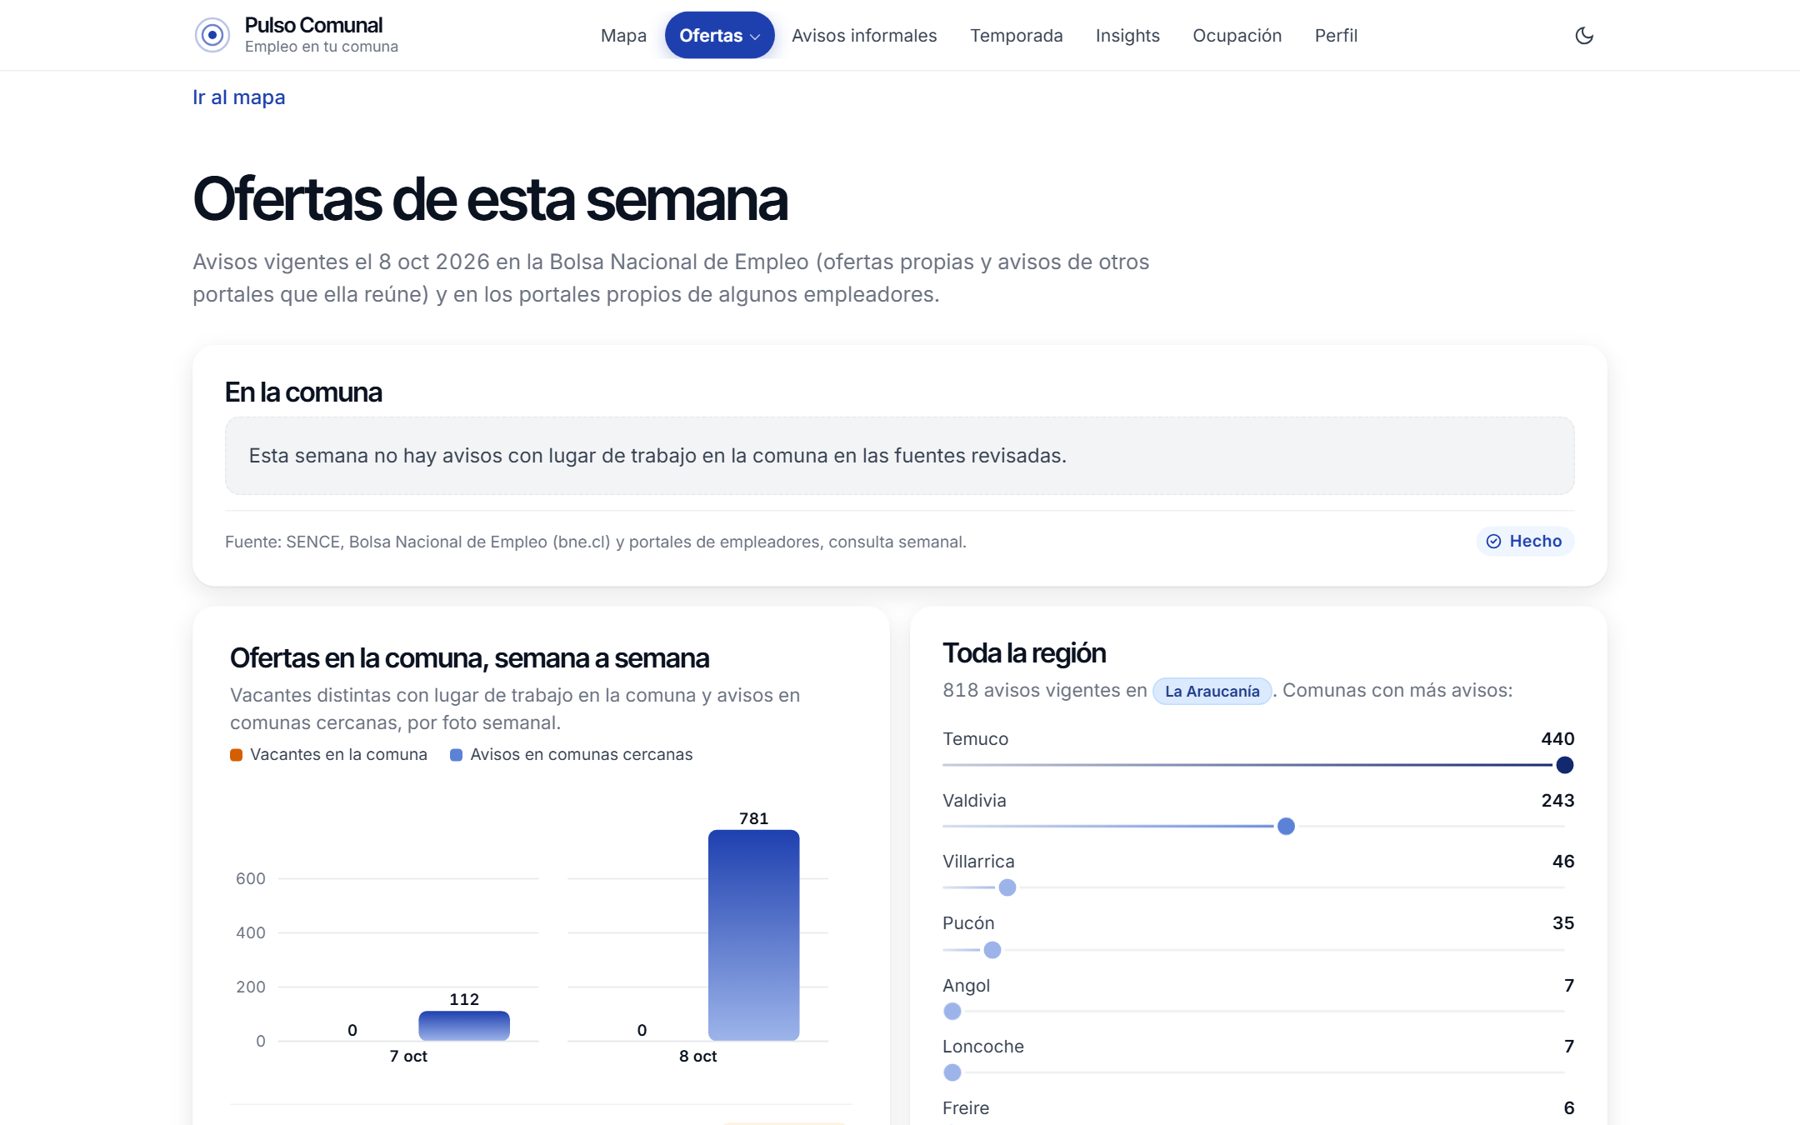
Task: Navigate to Ocupación
Action: click(x=1237, y=35)
